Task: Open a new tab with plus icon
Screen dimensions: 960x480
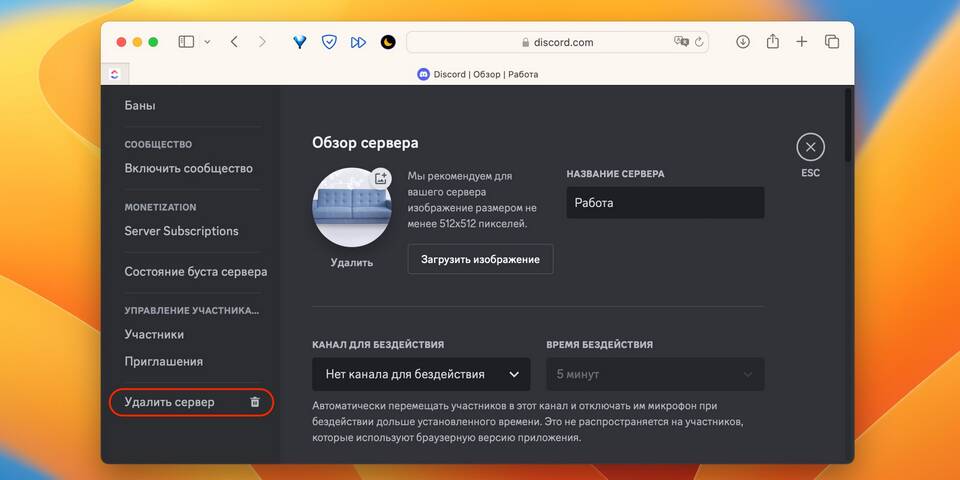Action: pyautogui.click(x=801, y=42)
